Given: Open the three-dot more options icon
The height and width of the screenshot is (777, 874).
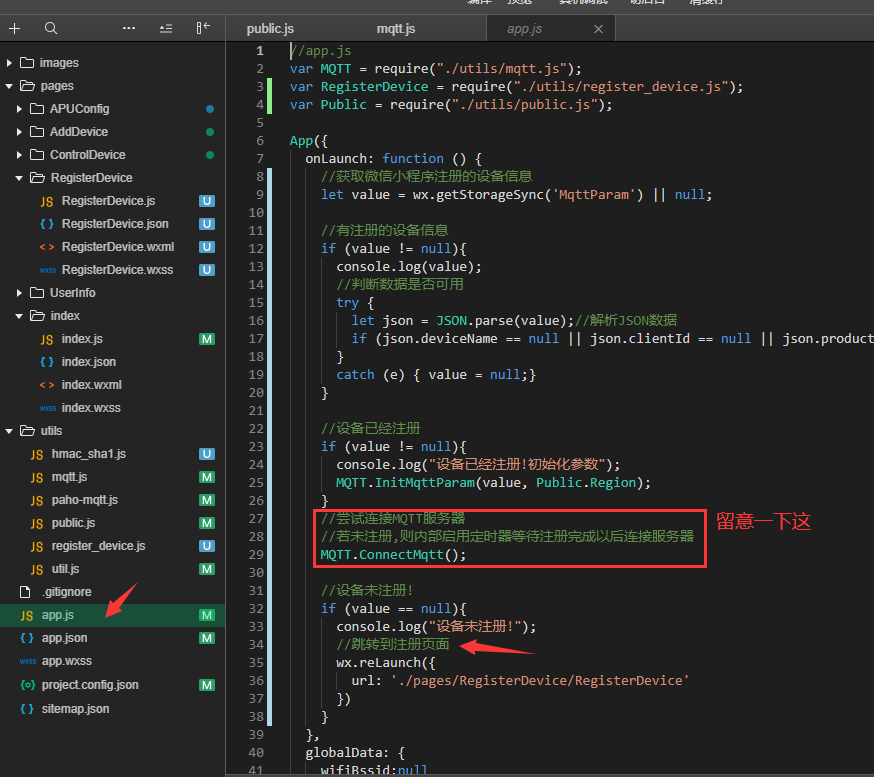Looking at the screenshot, I should coord(129,28).
